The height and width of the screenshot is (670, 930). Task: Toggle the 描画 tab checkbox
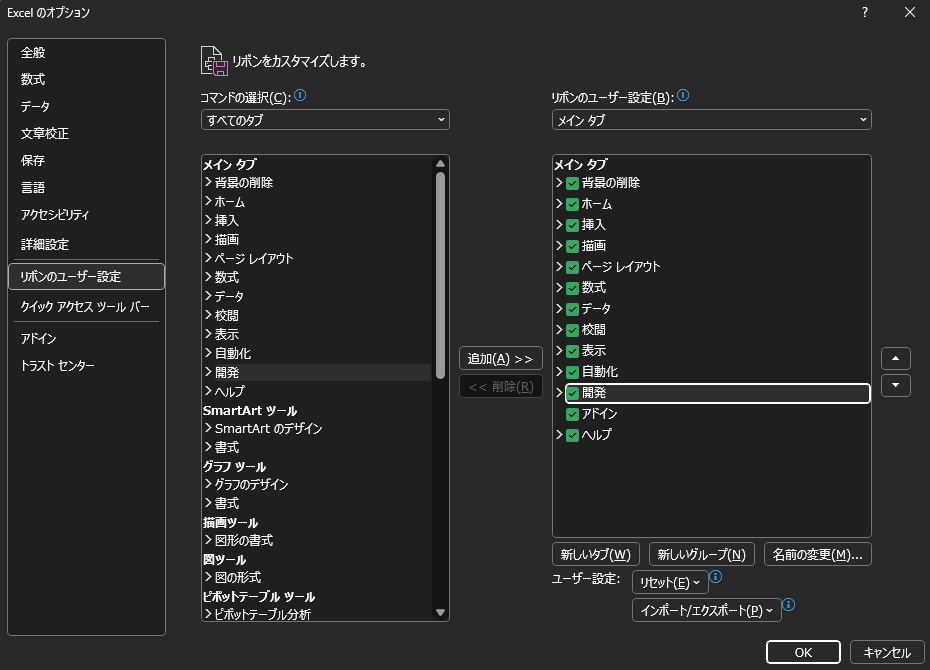572,246
